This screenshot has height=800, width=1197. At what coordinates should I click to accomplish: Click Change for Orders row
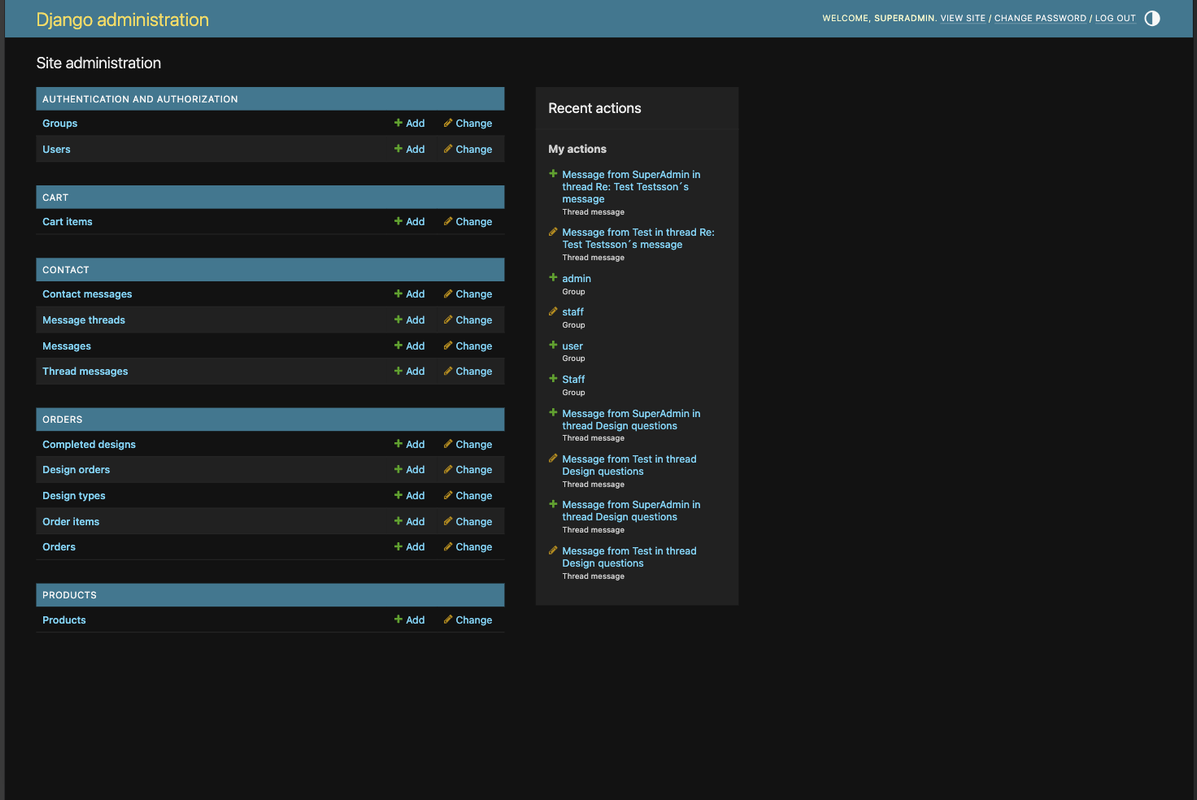[x=467, y=547]
